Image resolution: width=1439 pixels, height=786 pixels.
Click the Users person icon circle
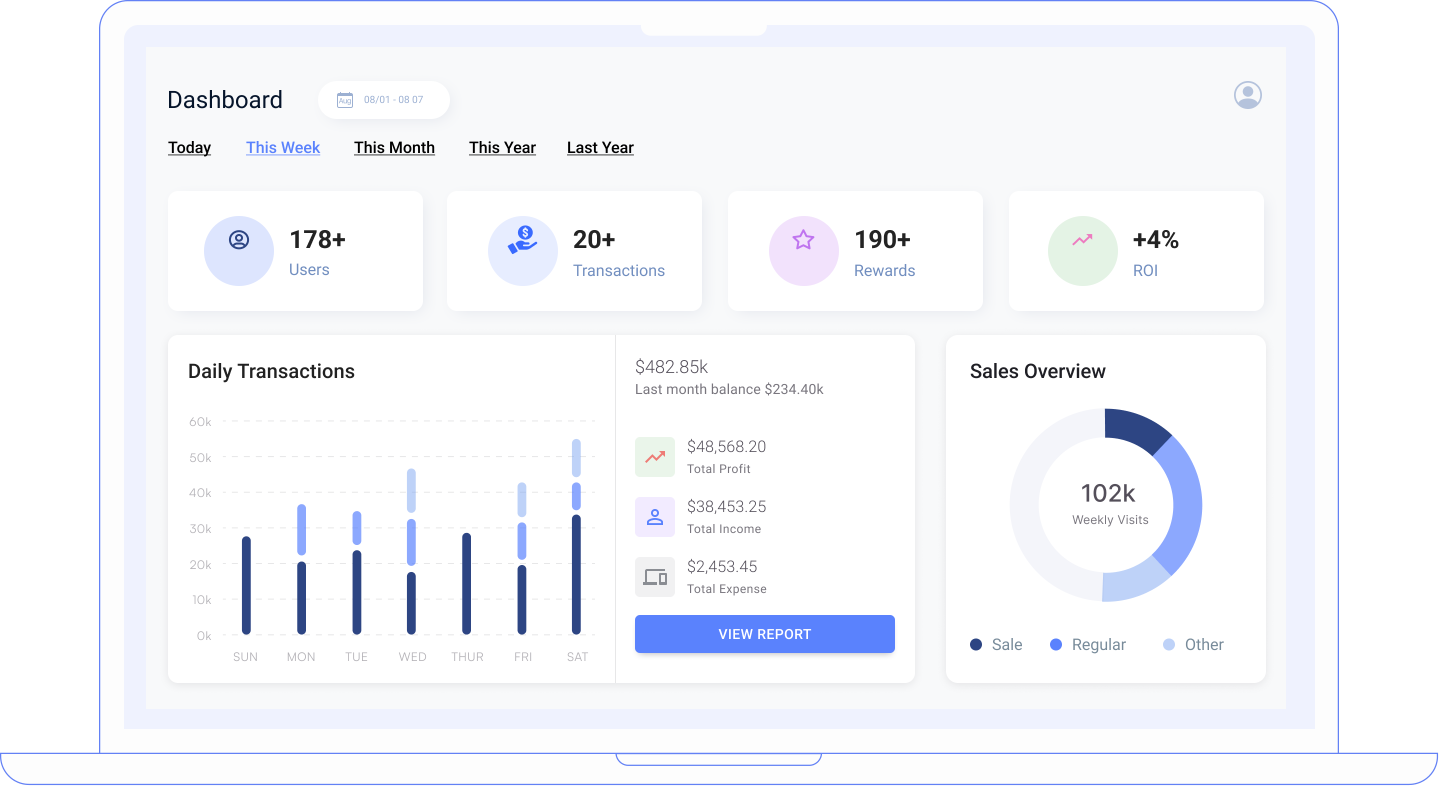239,251
